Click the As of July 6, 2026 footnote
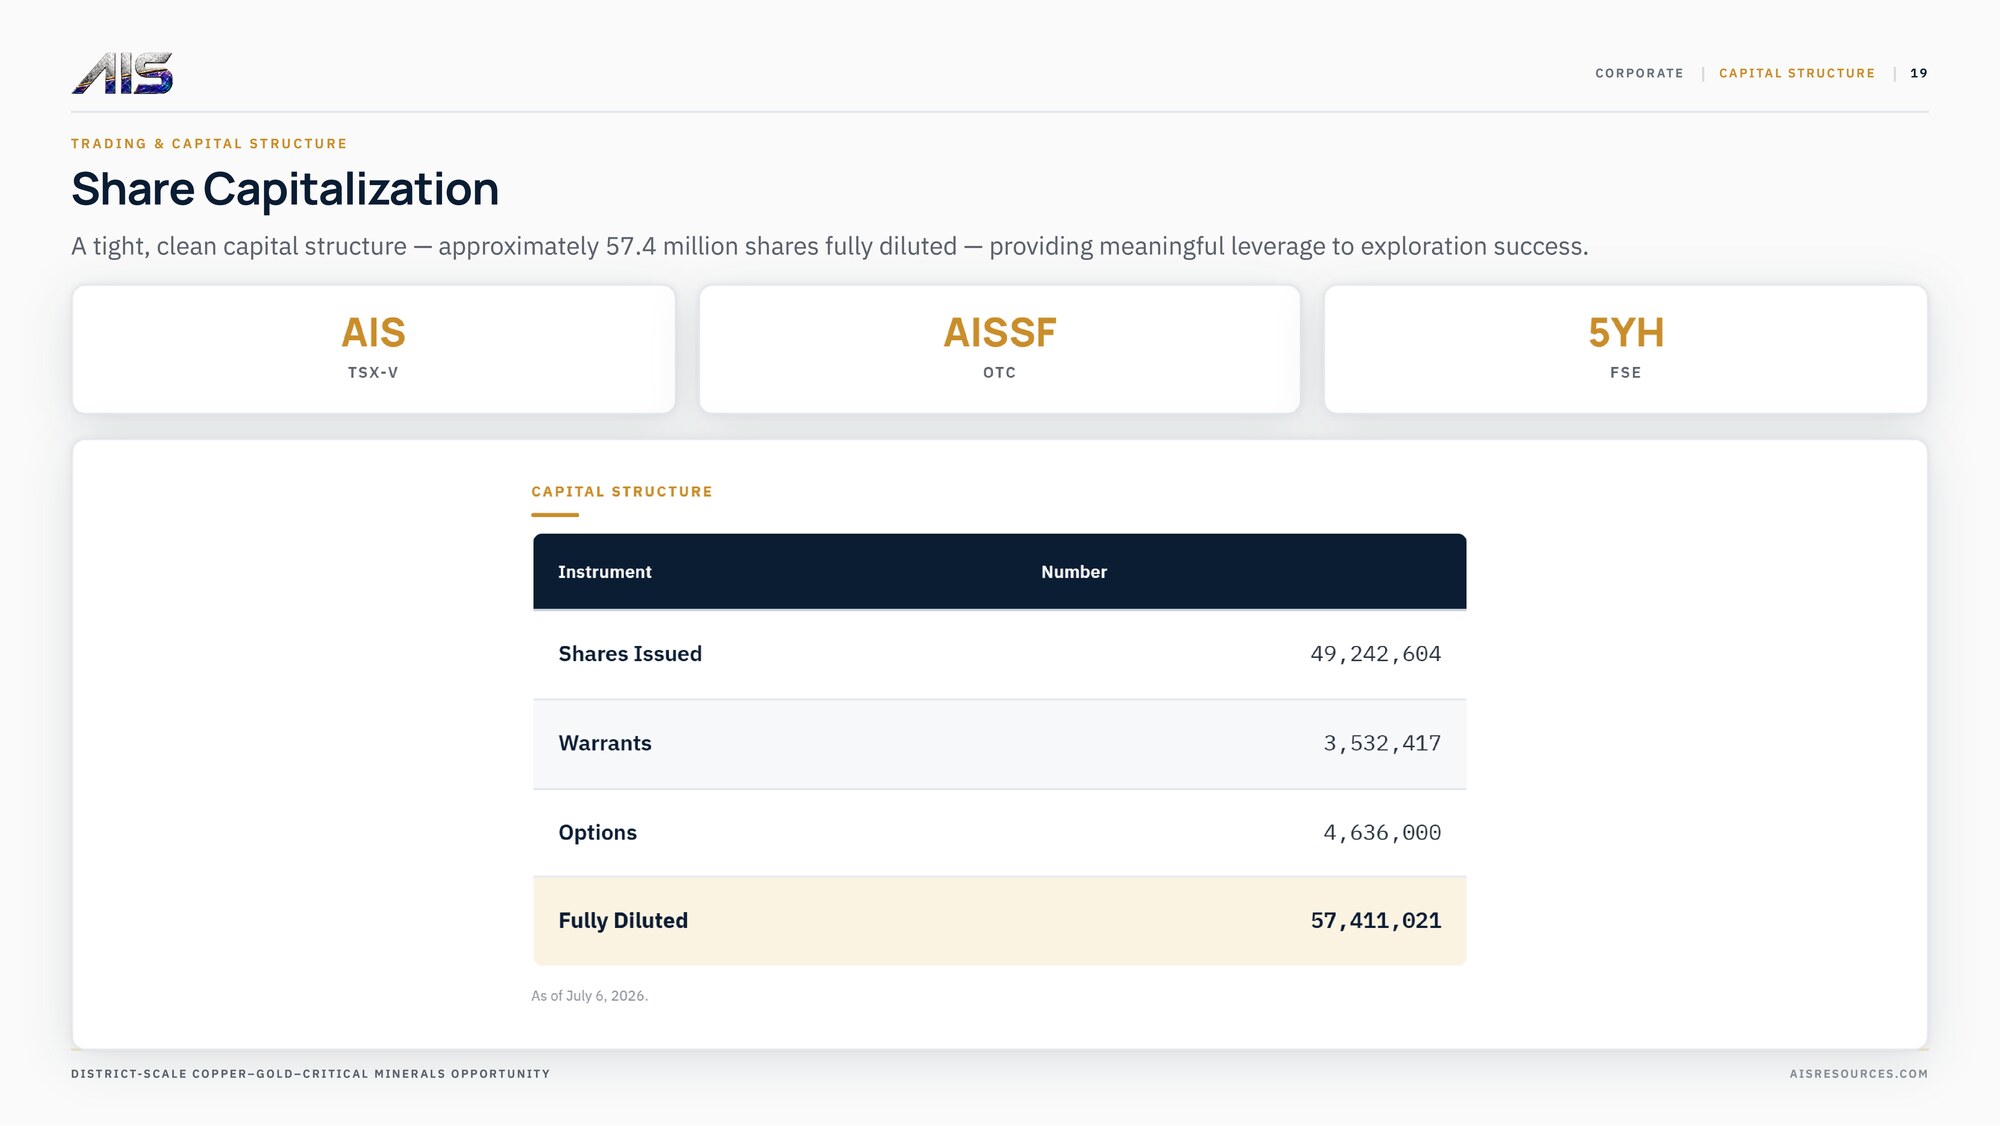 pyautogui.click(x=590, y=996)
